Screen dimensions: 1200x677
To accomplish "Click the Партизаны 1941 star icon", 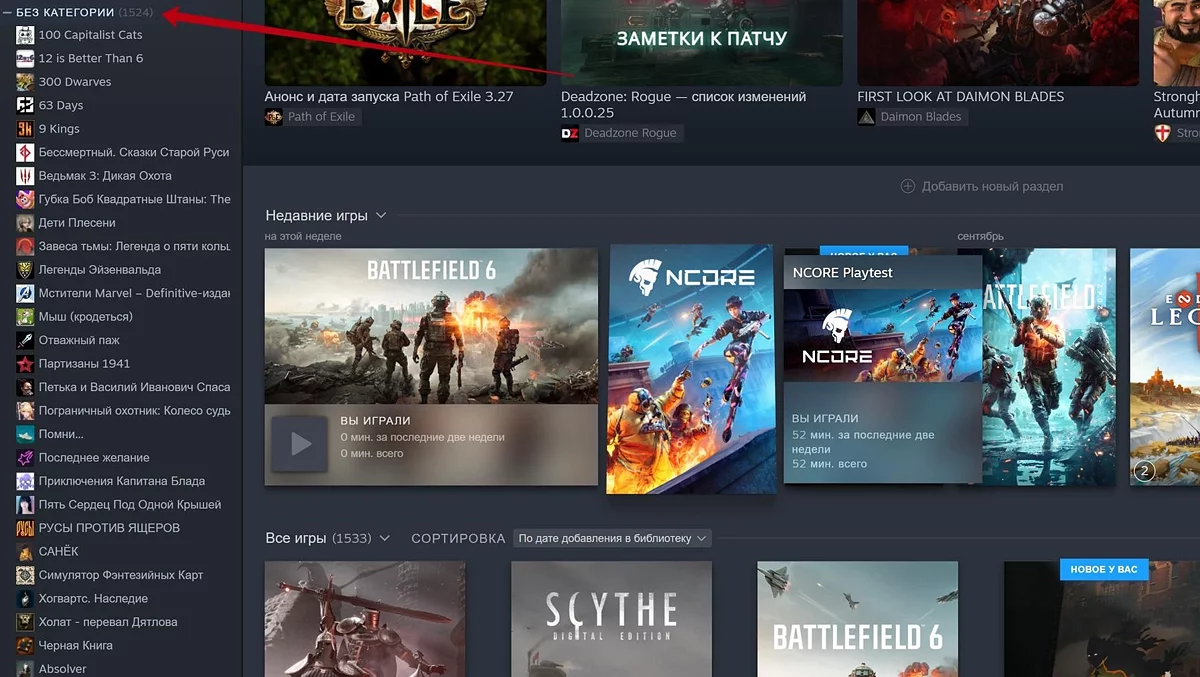I will tap(25, 364).
